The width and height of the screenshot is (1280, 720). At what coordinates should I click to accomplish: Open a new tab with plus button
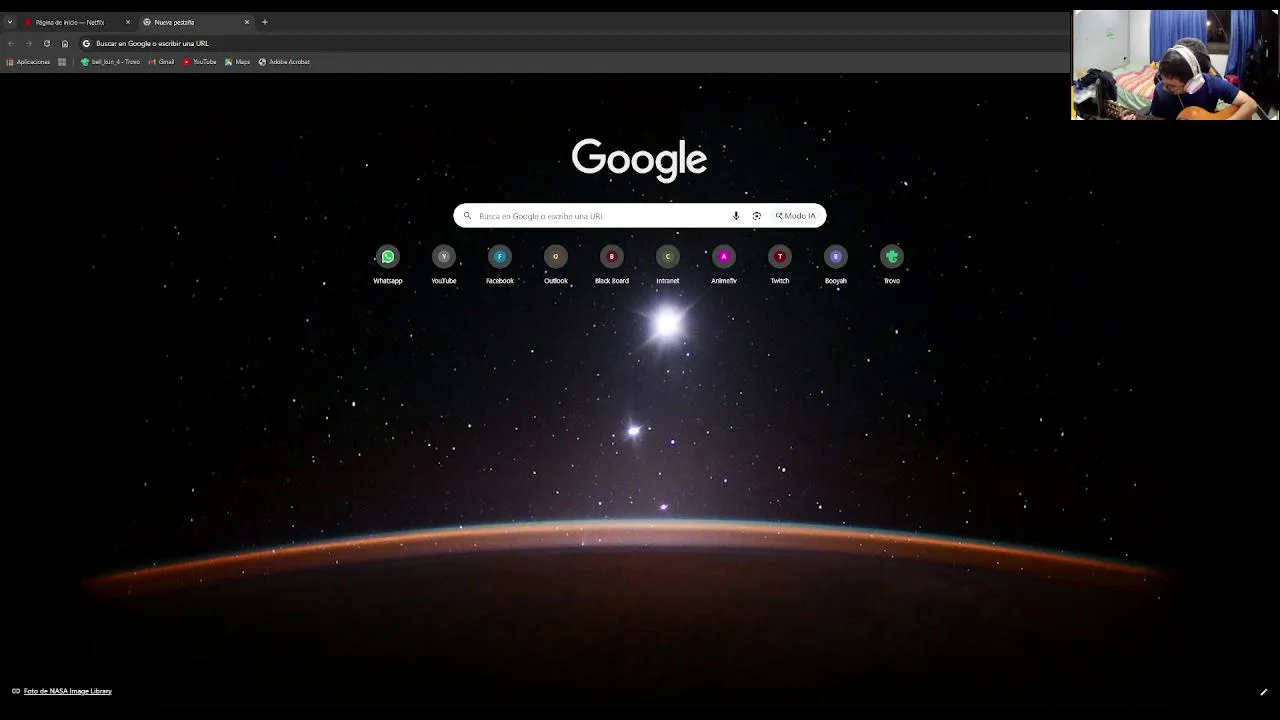click(x=265, y=22)
